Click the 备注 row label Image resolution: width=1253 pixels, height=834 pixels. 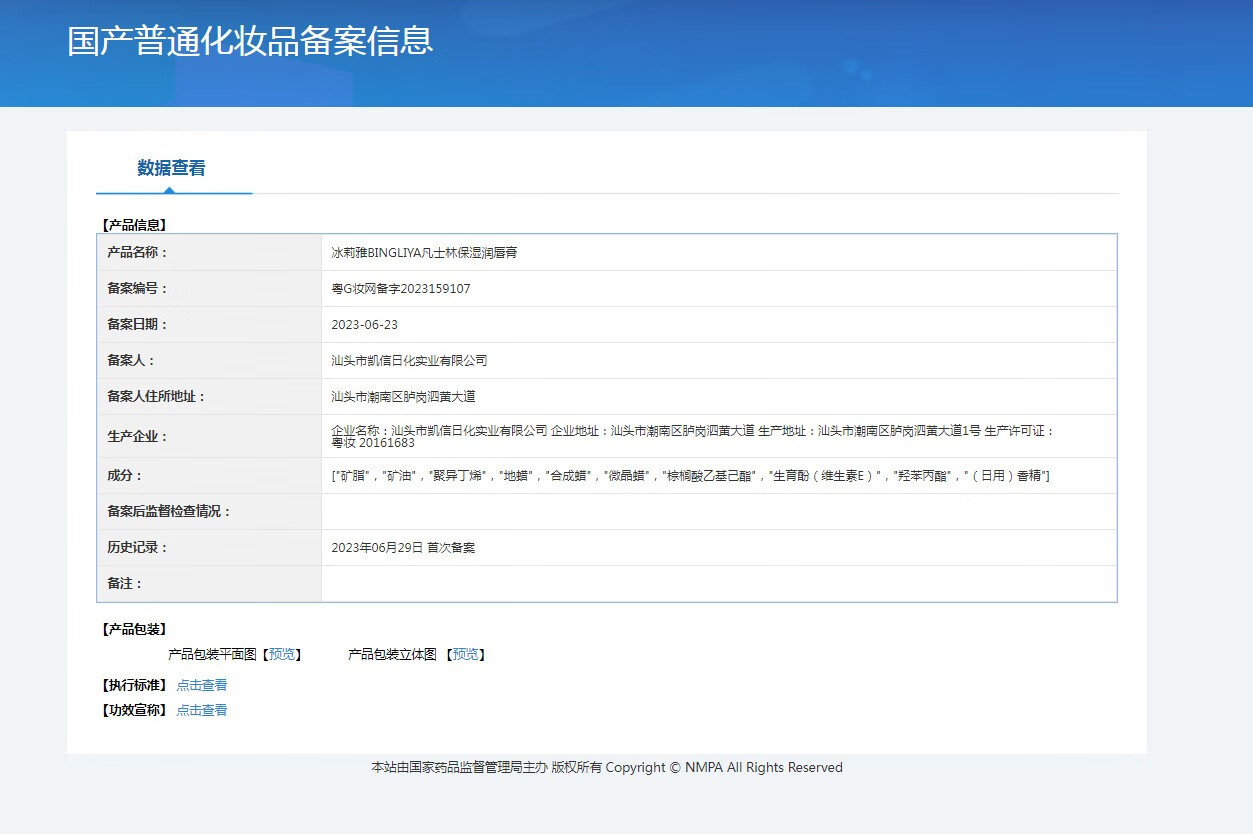point(125,584)
